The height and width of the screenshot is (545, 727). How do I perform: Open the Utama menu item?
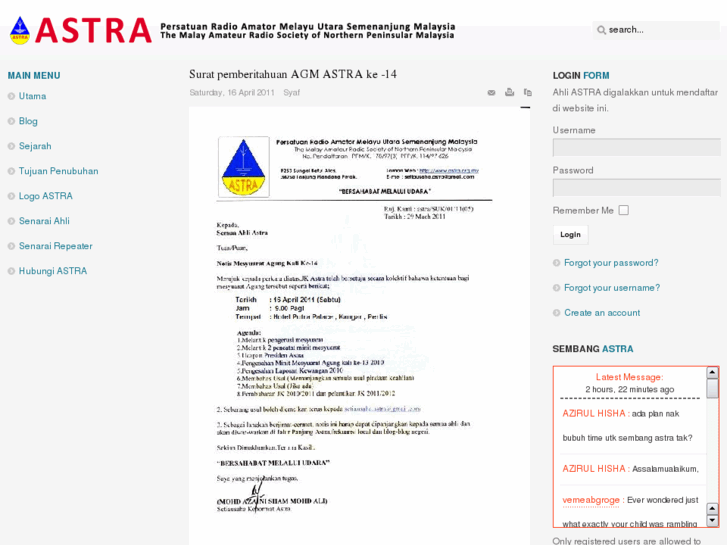32,96
